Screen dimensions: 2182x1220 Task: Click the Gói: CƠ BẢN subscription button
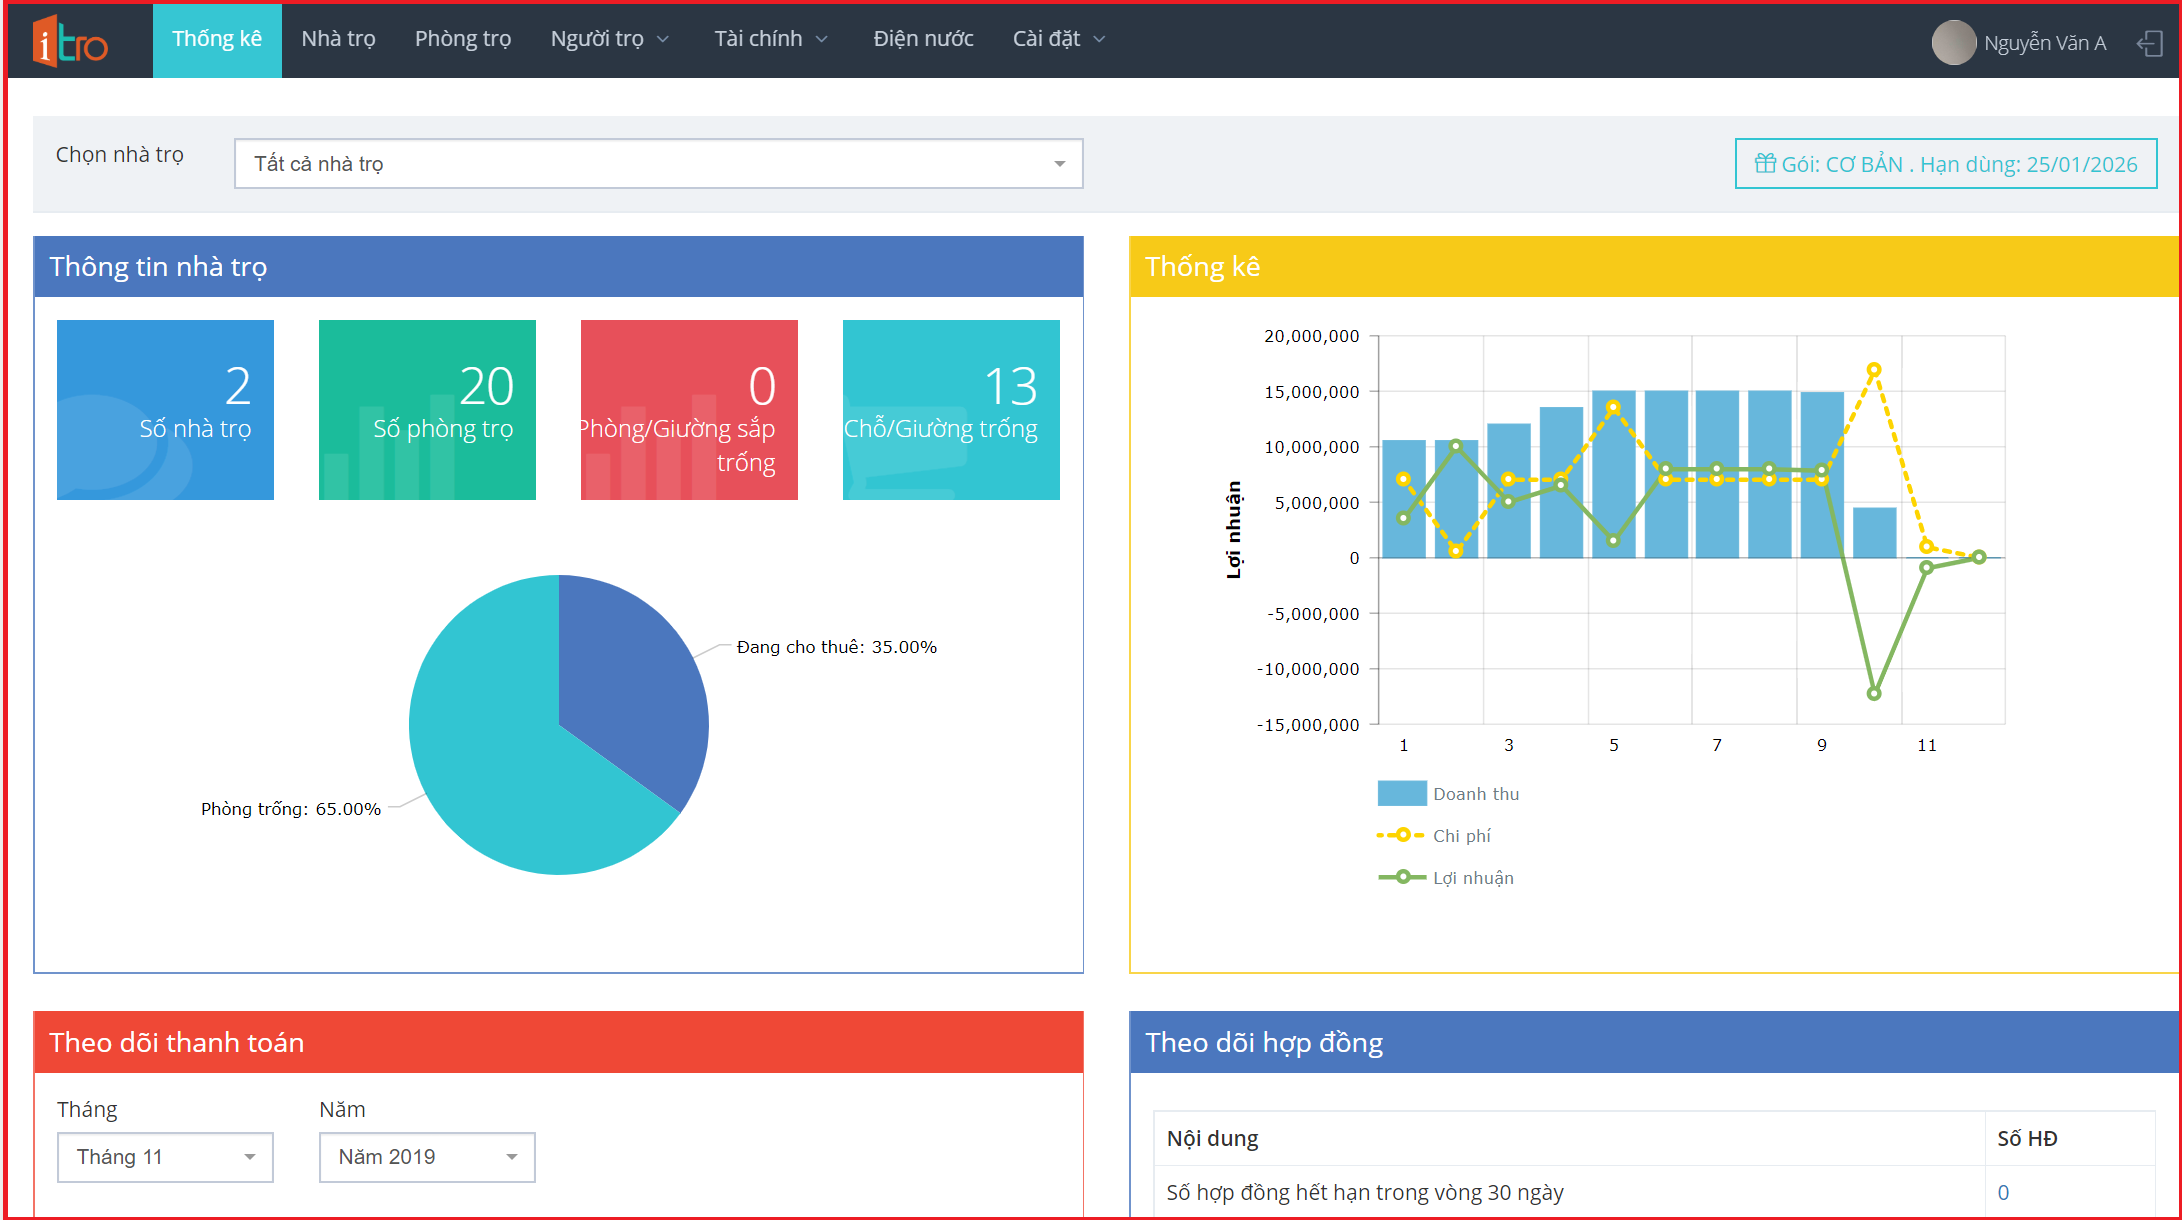coord(1945,164)
